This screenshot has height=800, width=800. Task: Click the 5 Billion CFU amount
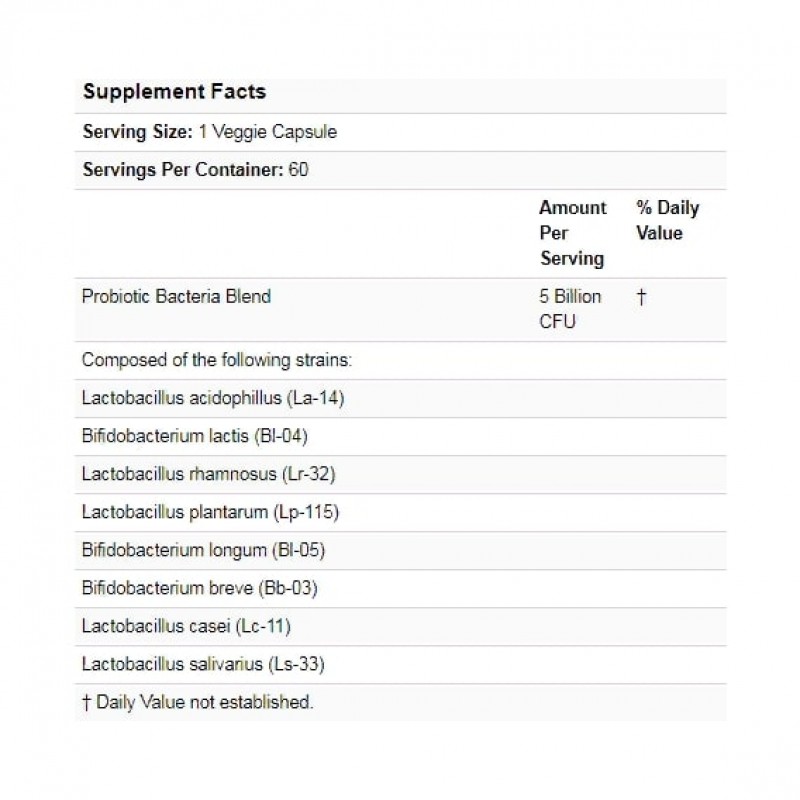[570, 309]
